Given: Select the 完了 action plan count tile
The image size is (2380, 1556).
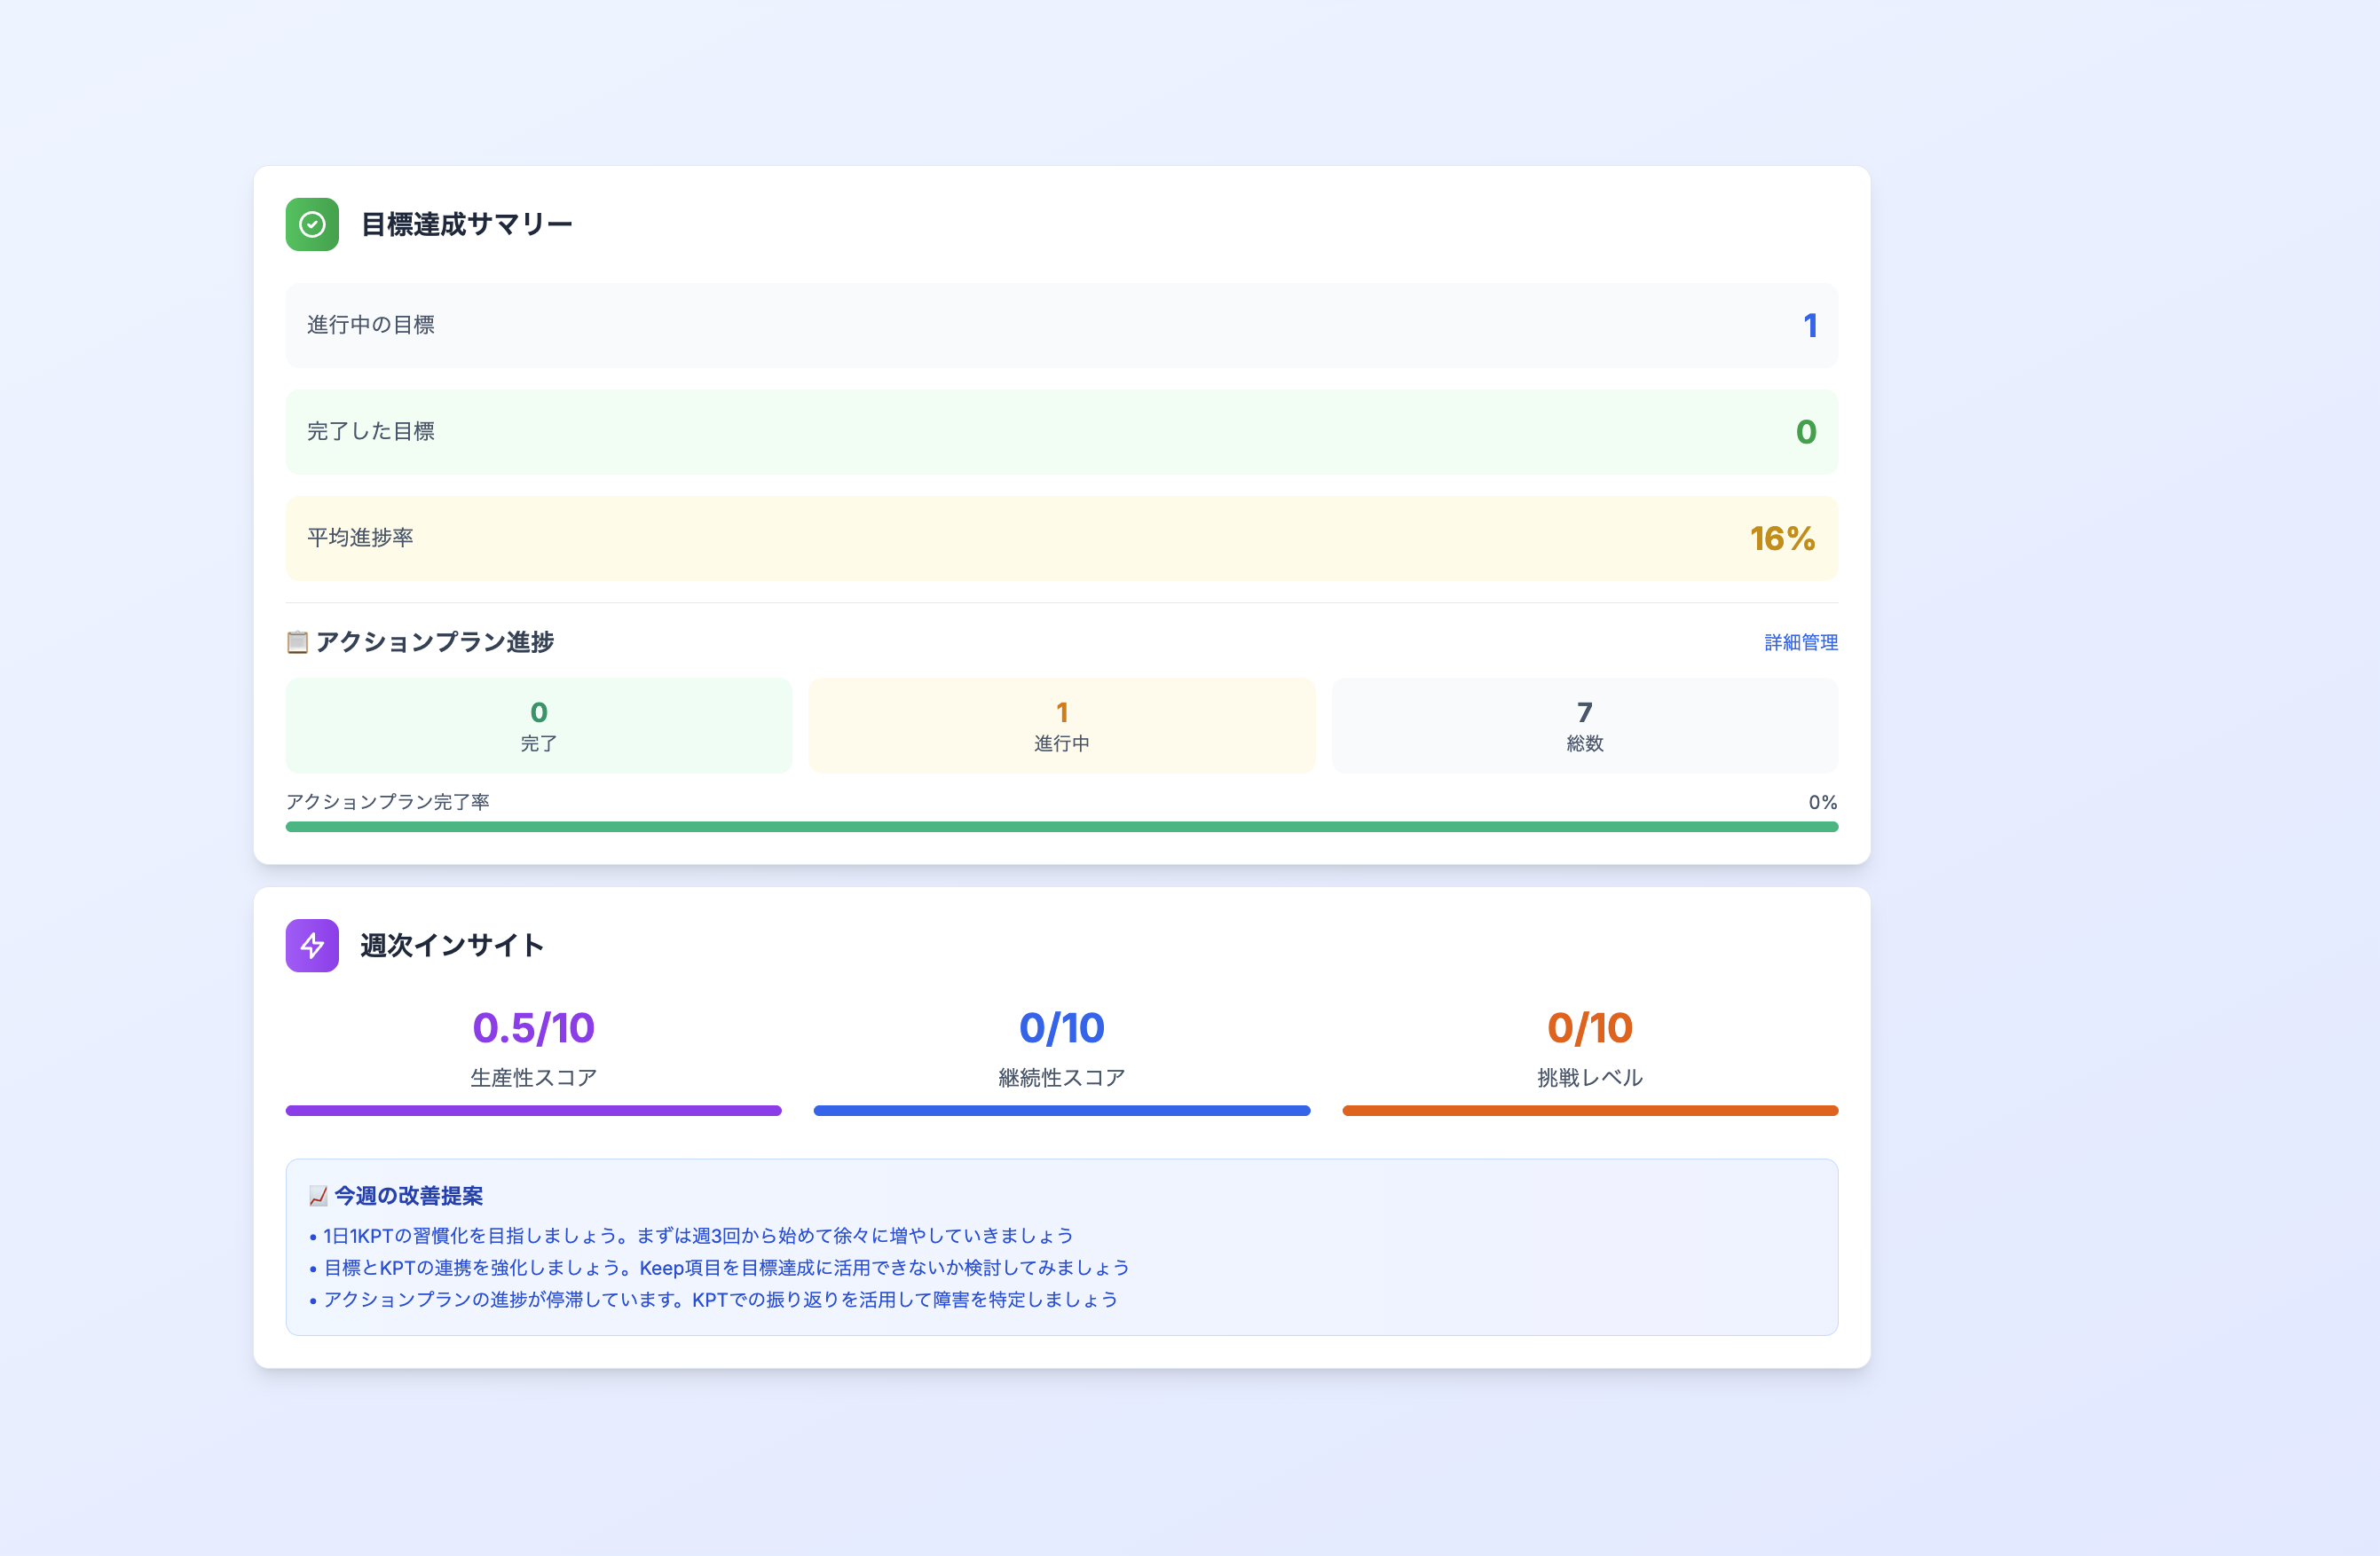Looking at the screenshot, I should point(538,725).
